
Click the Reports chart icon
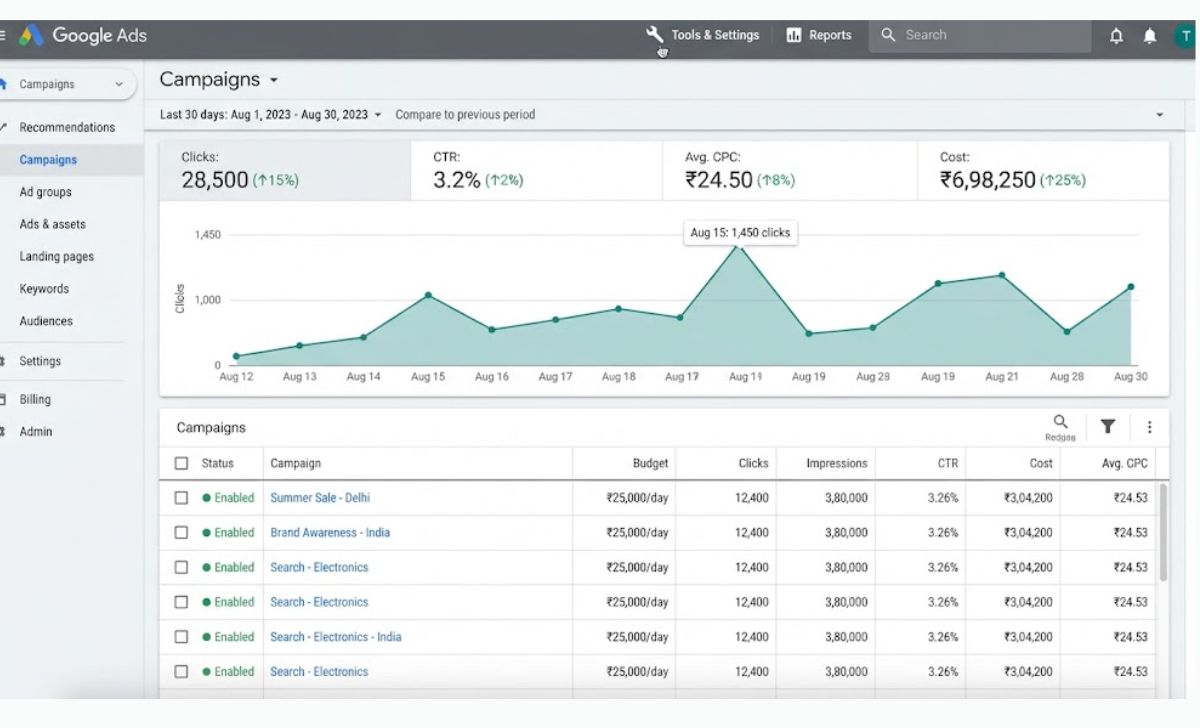794,35
